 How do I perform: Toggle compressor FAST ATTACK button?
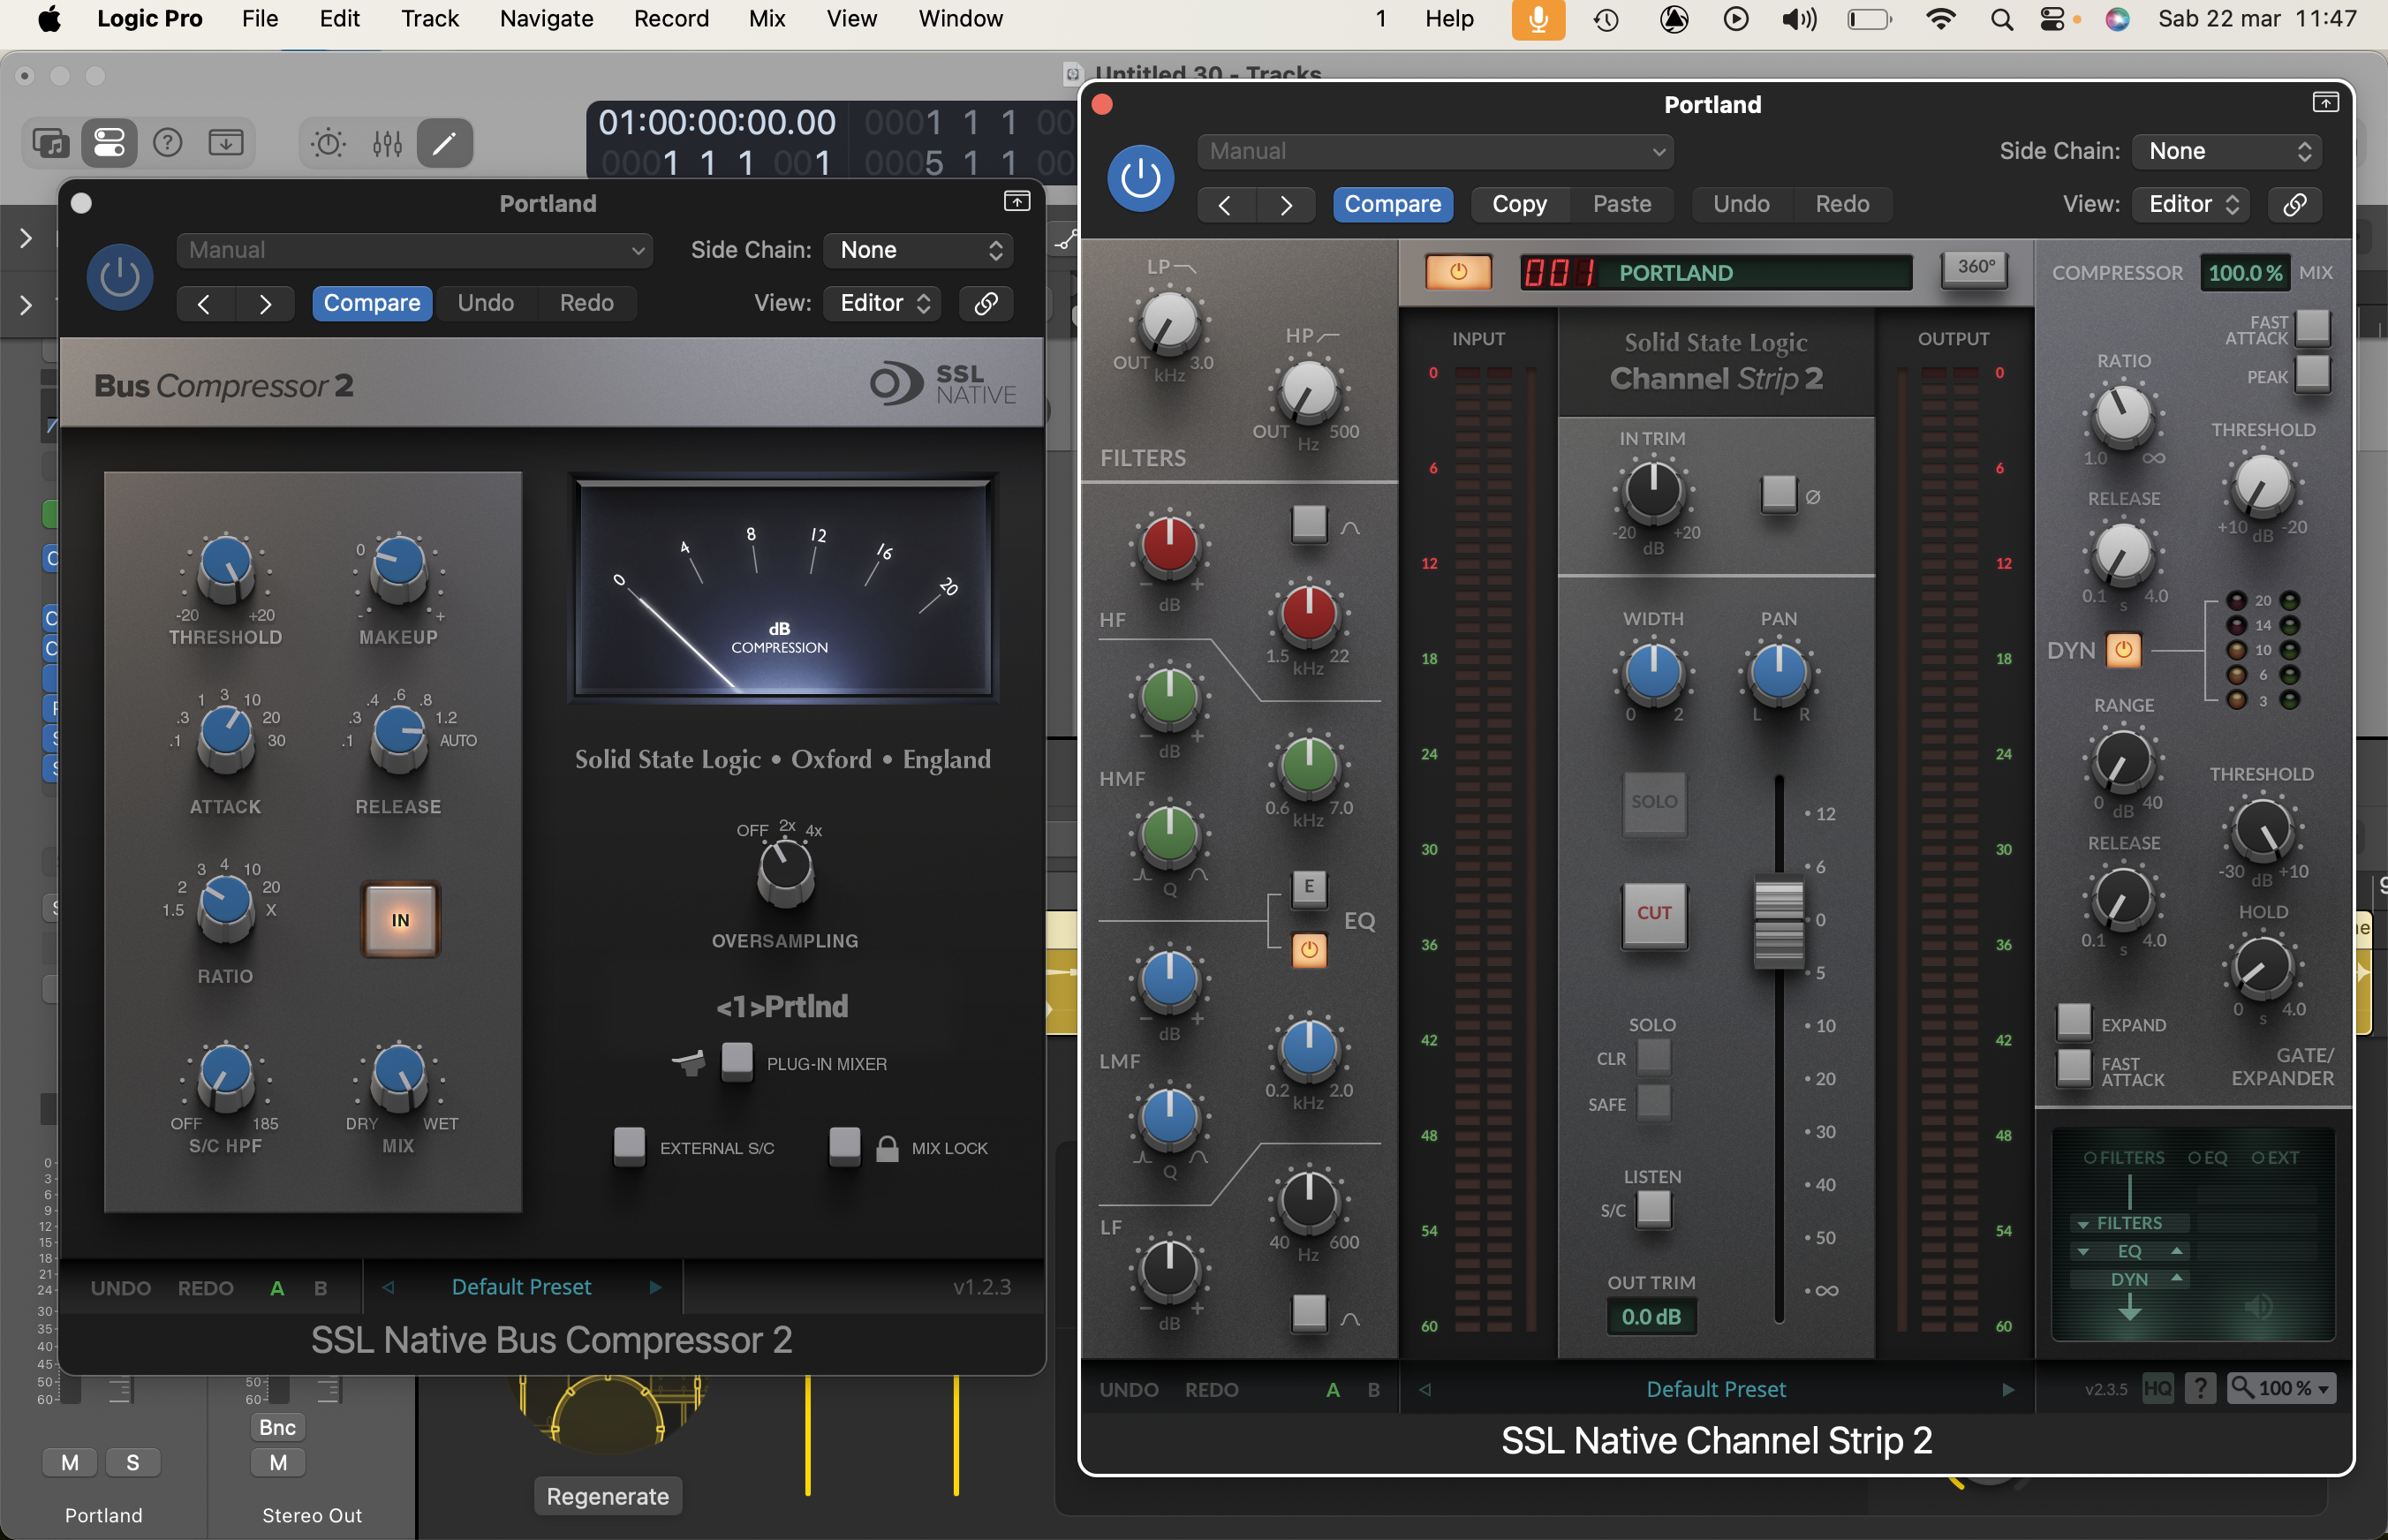click(2312, 328)
